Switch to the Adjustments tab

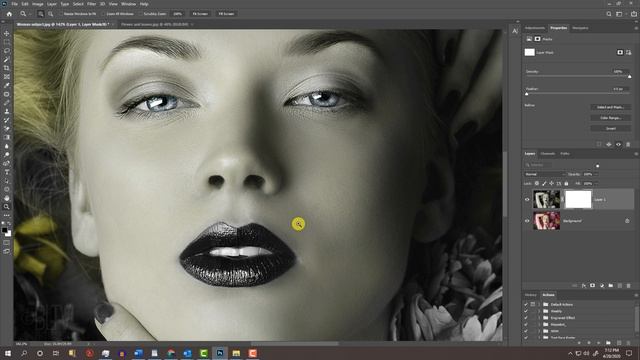click(x=535, y=28)
